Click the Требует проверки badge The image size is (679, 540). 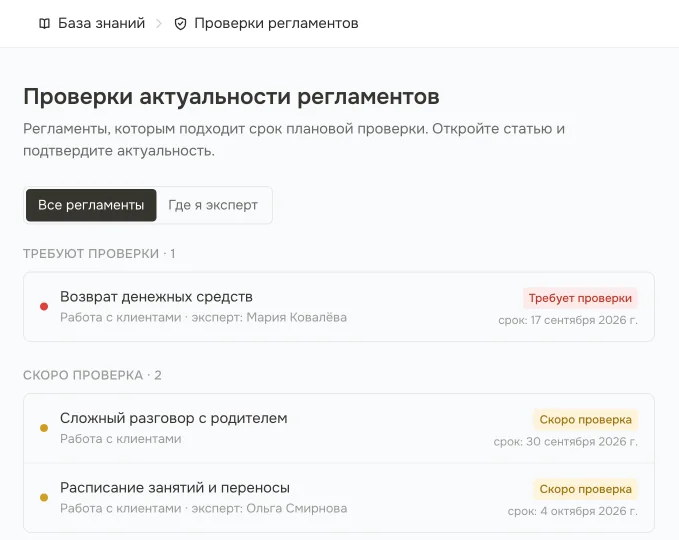coord(580,298)
